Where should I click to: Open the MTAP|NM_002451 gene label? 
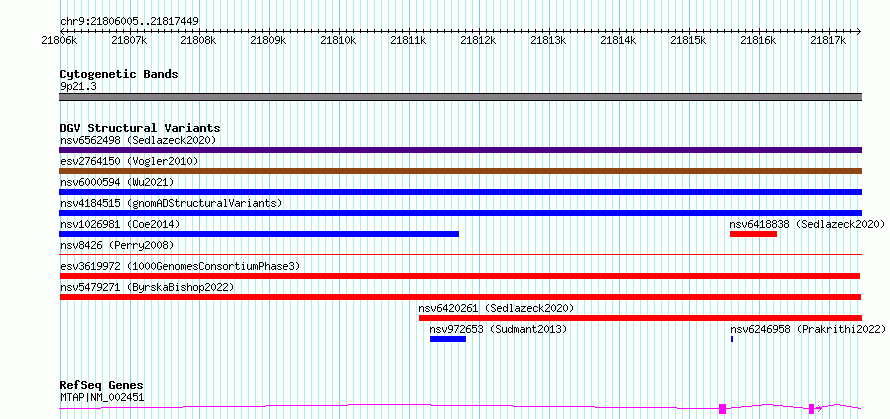coord(102,397)
